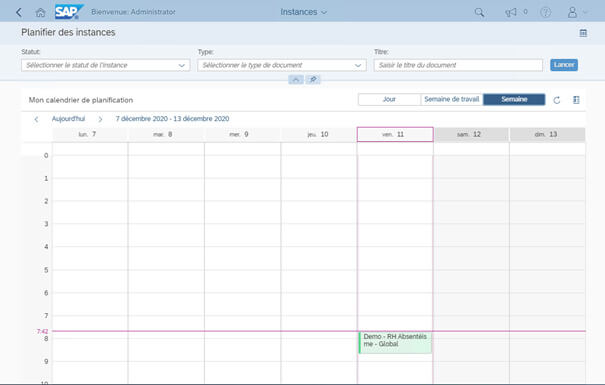
Task: Select the mer. 9 day header
Action: click(242, 134)
